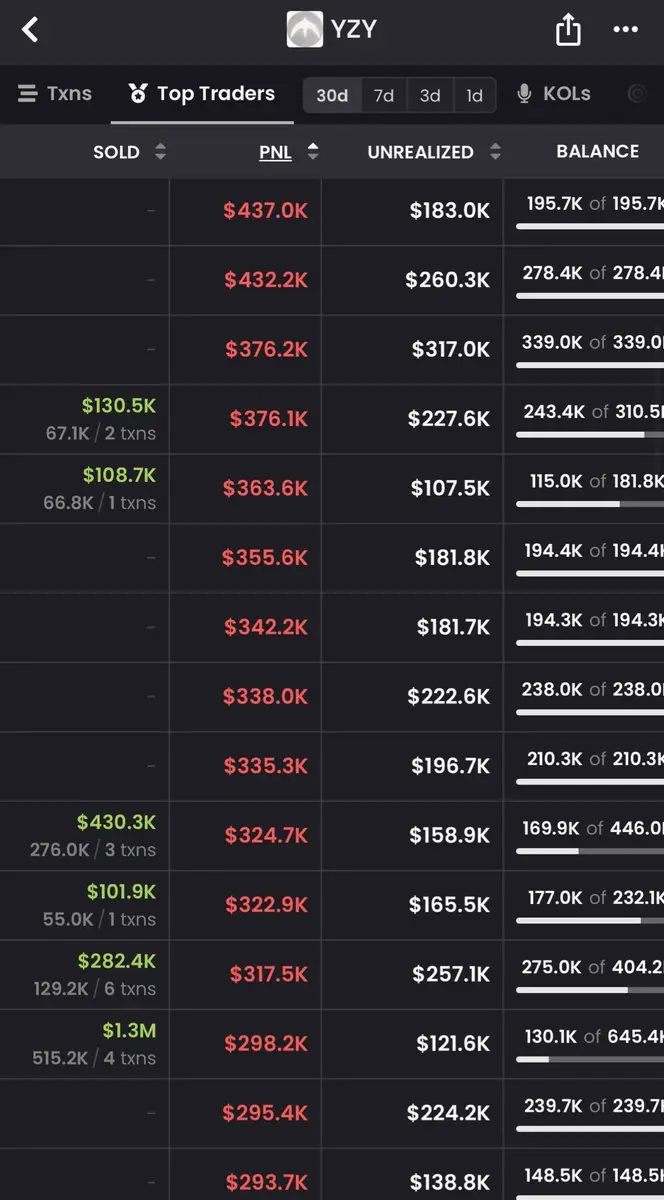Viewport: 664px width, 1200px height.
Task: Sort by the SOLD column arrows
Action: pyautogui.click(x=160, y=152)
